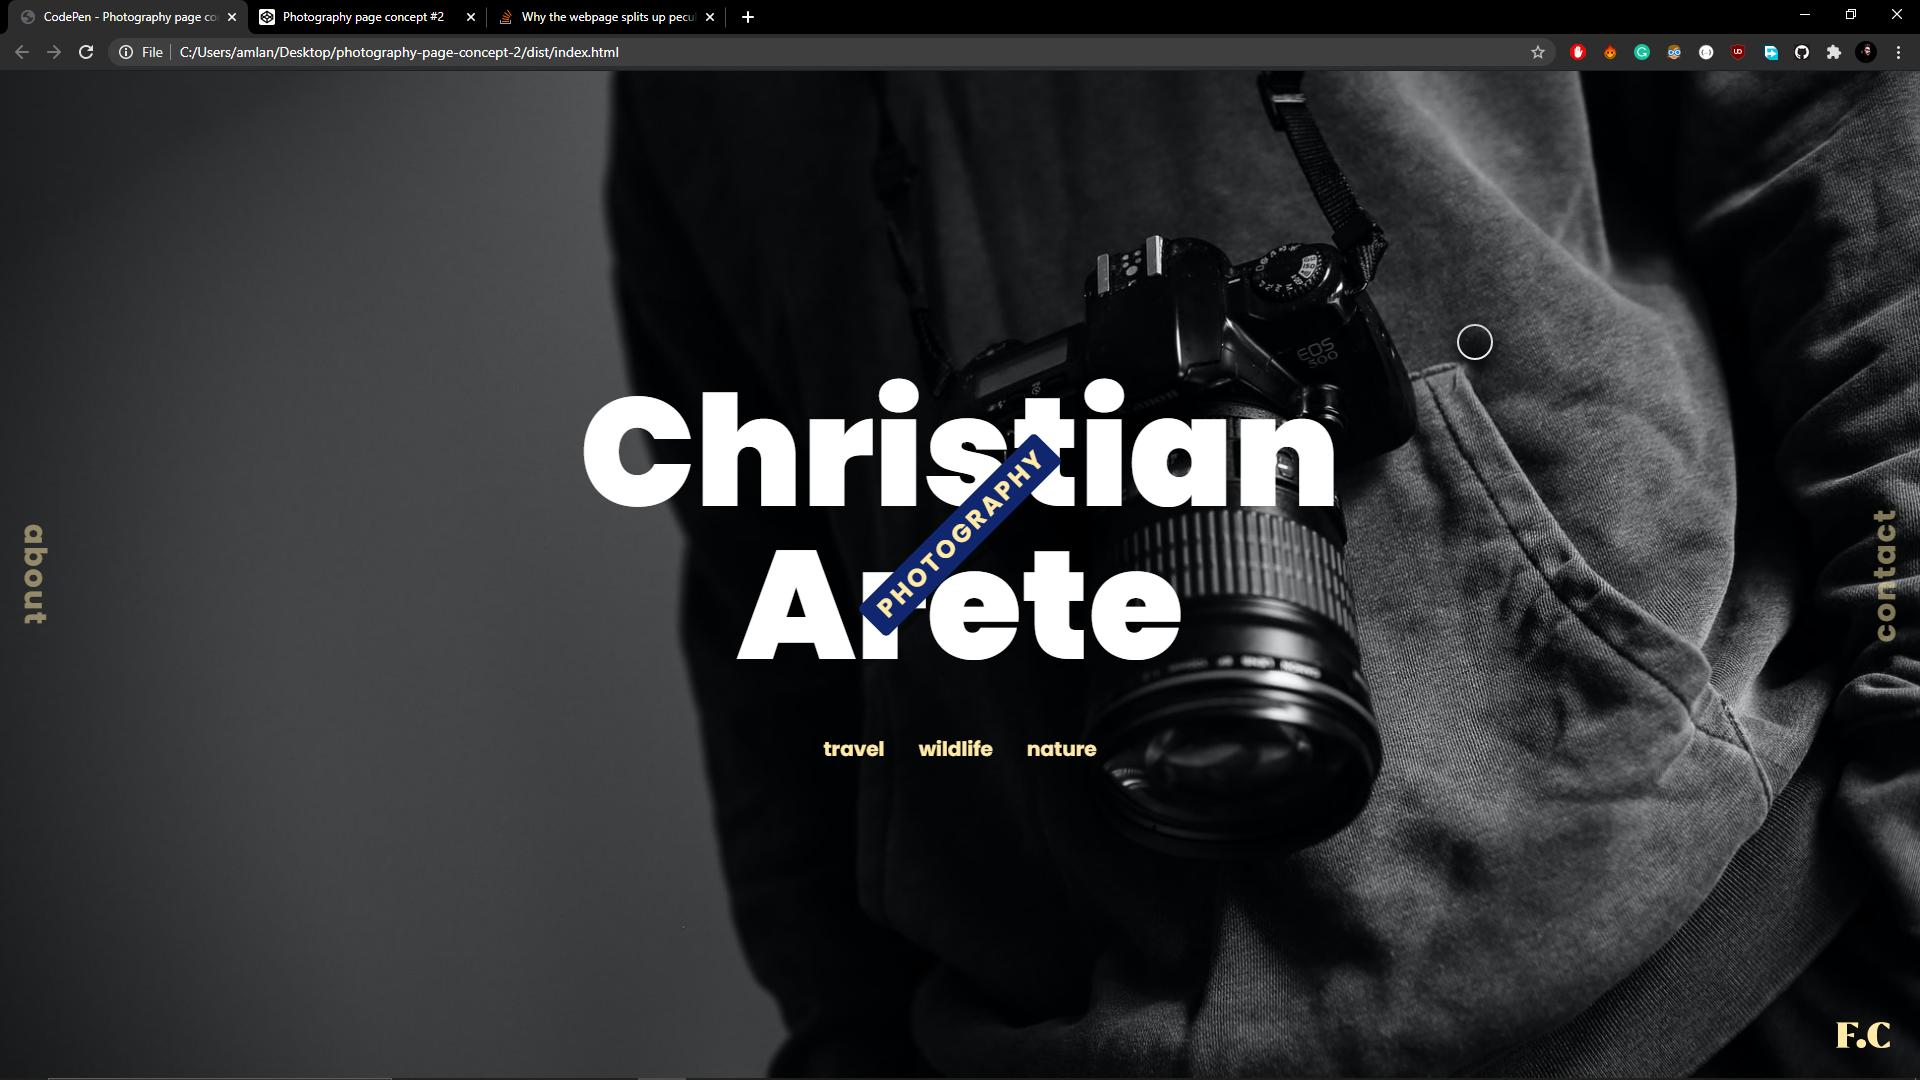1920x1080 pixels.
Task: Click the F.C logo in the corner
Action: (x=1863, y=1035)
